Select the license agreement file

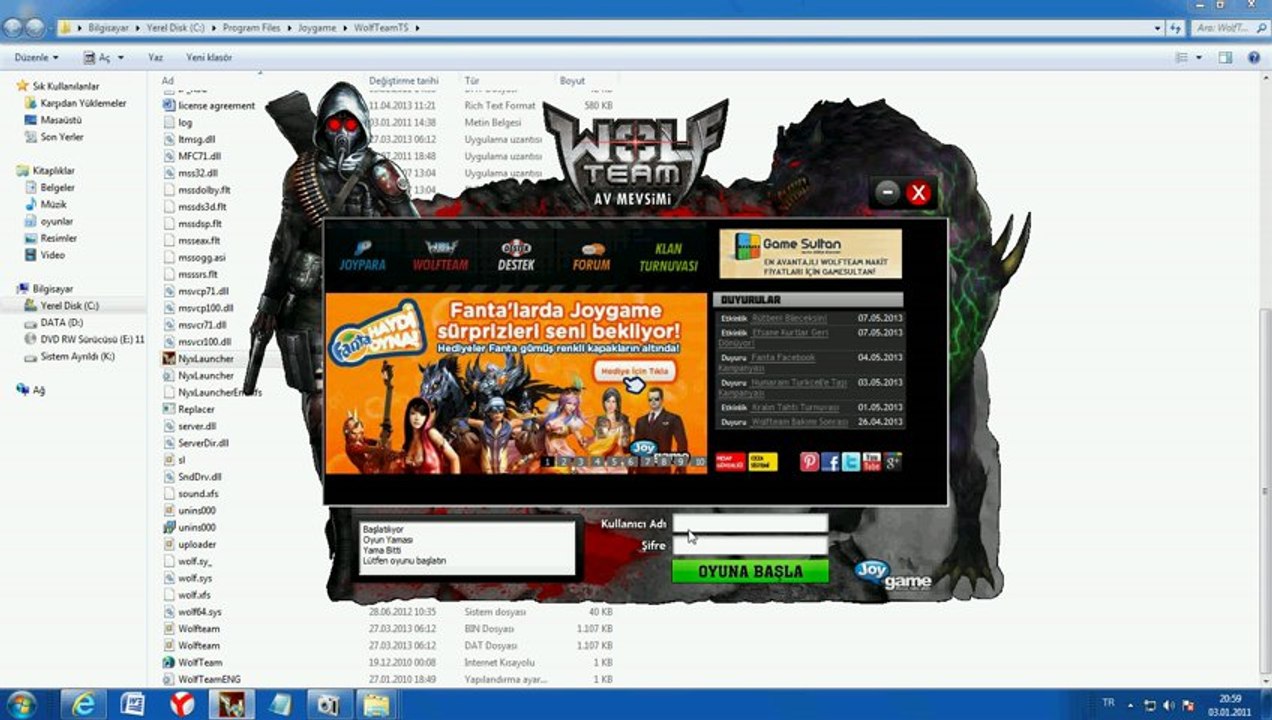coord(216,106)
